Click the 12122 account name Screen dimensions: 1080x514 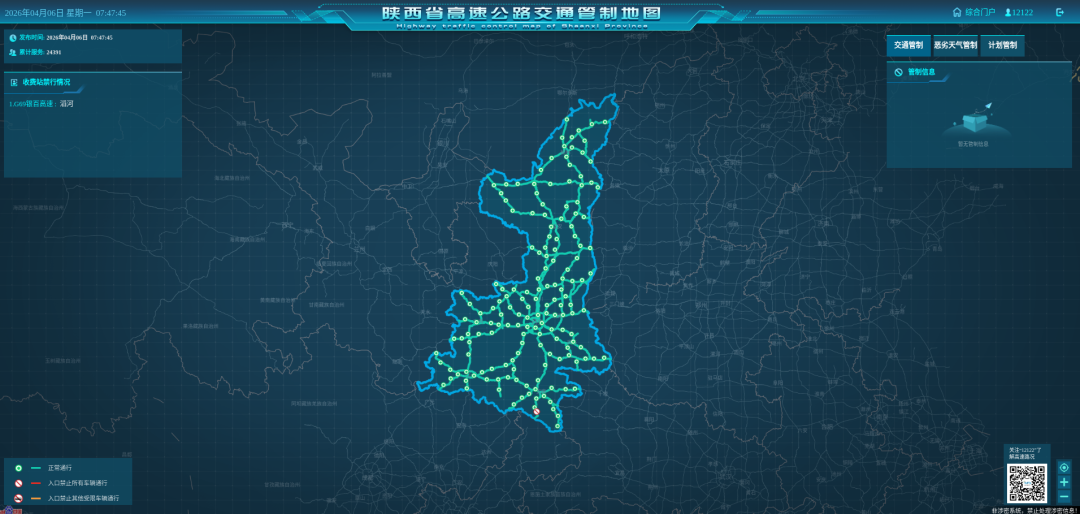[1023, 12]
